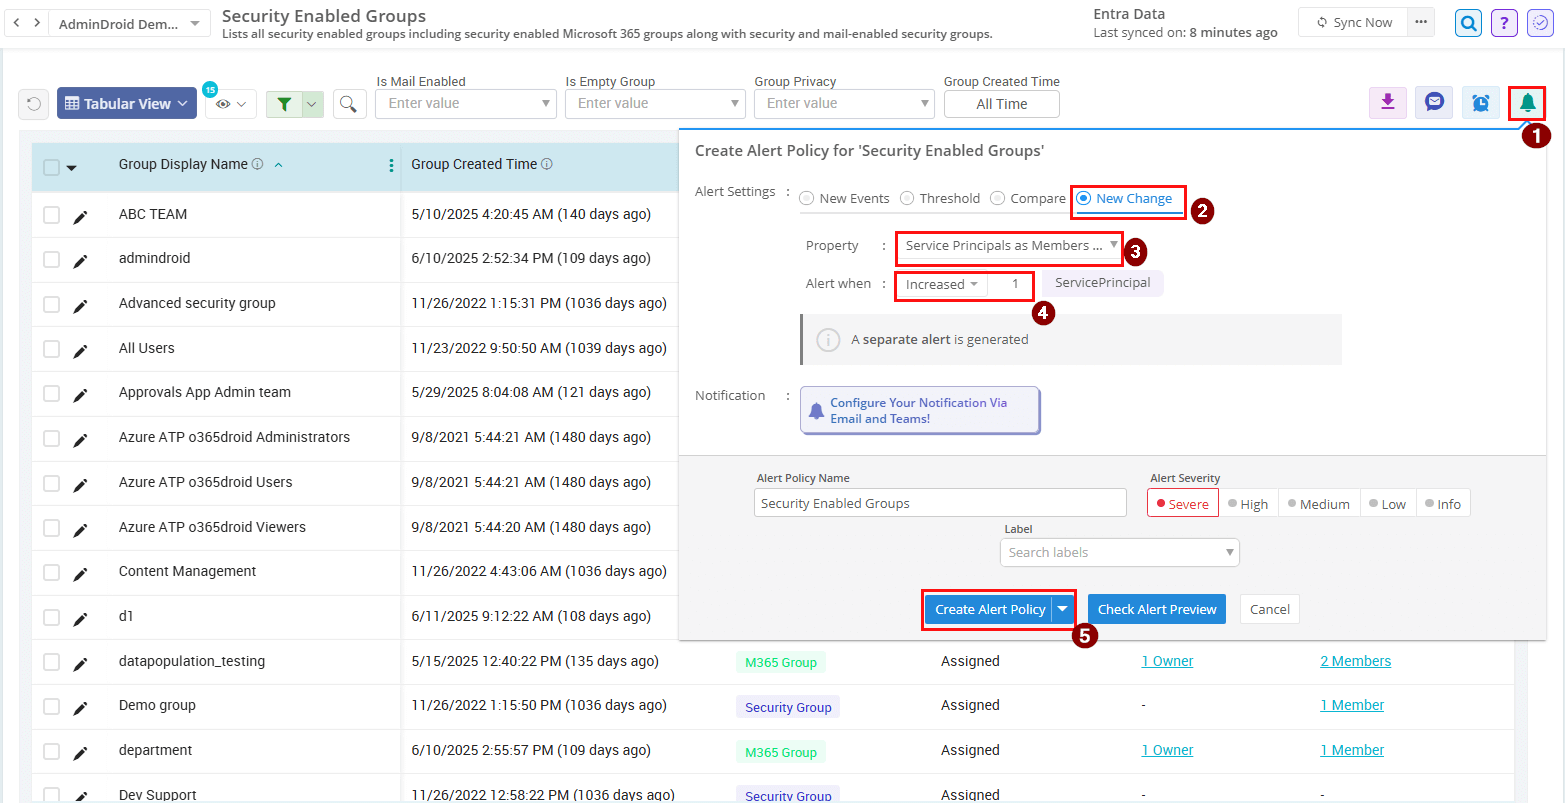Click the purple export download icon

1387,102
